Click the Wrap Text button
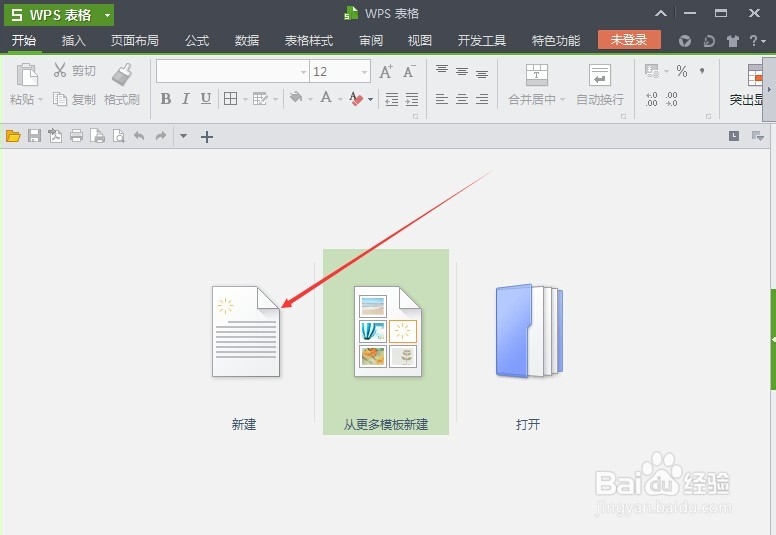This screenshot has width=776, height=535. 600,85
